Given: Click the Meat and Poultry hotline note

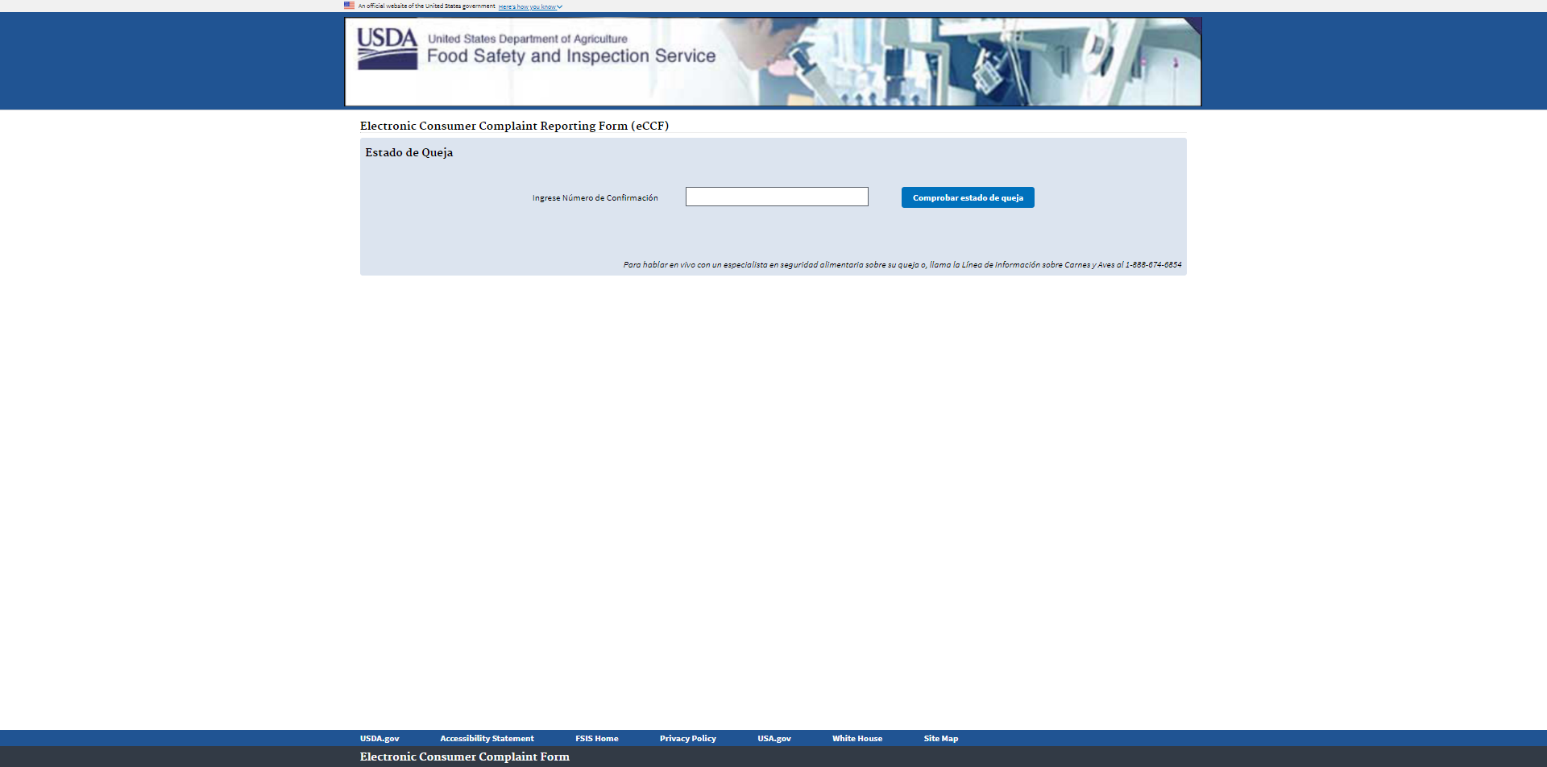Looking at the screenshot, I should (x=902, y=265).
